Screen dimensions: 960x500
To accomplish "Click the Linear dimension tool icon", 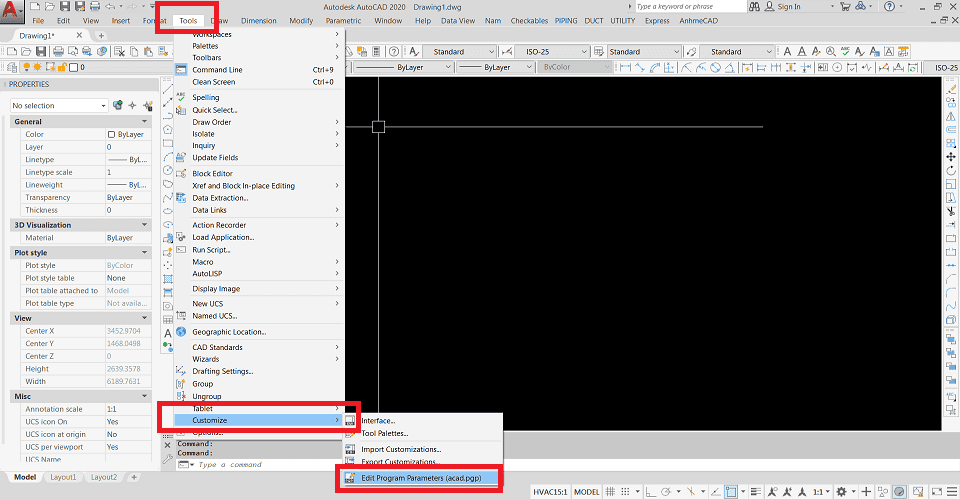I will [625, 67].
